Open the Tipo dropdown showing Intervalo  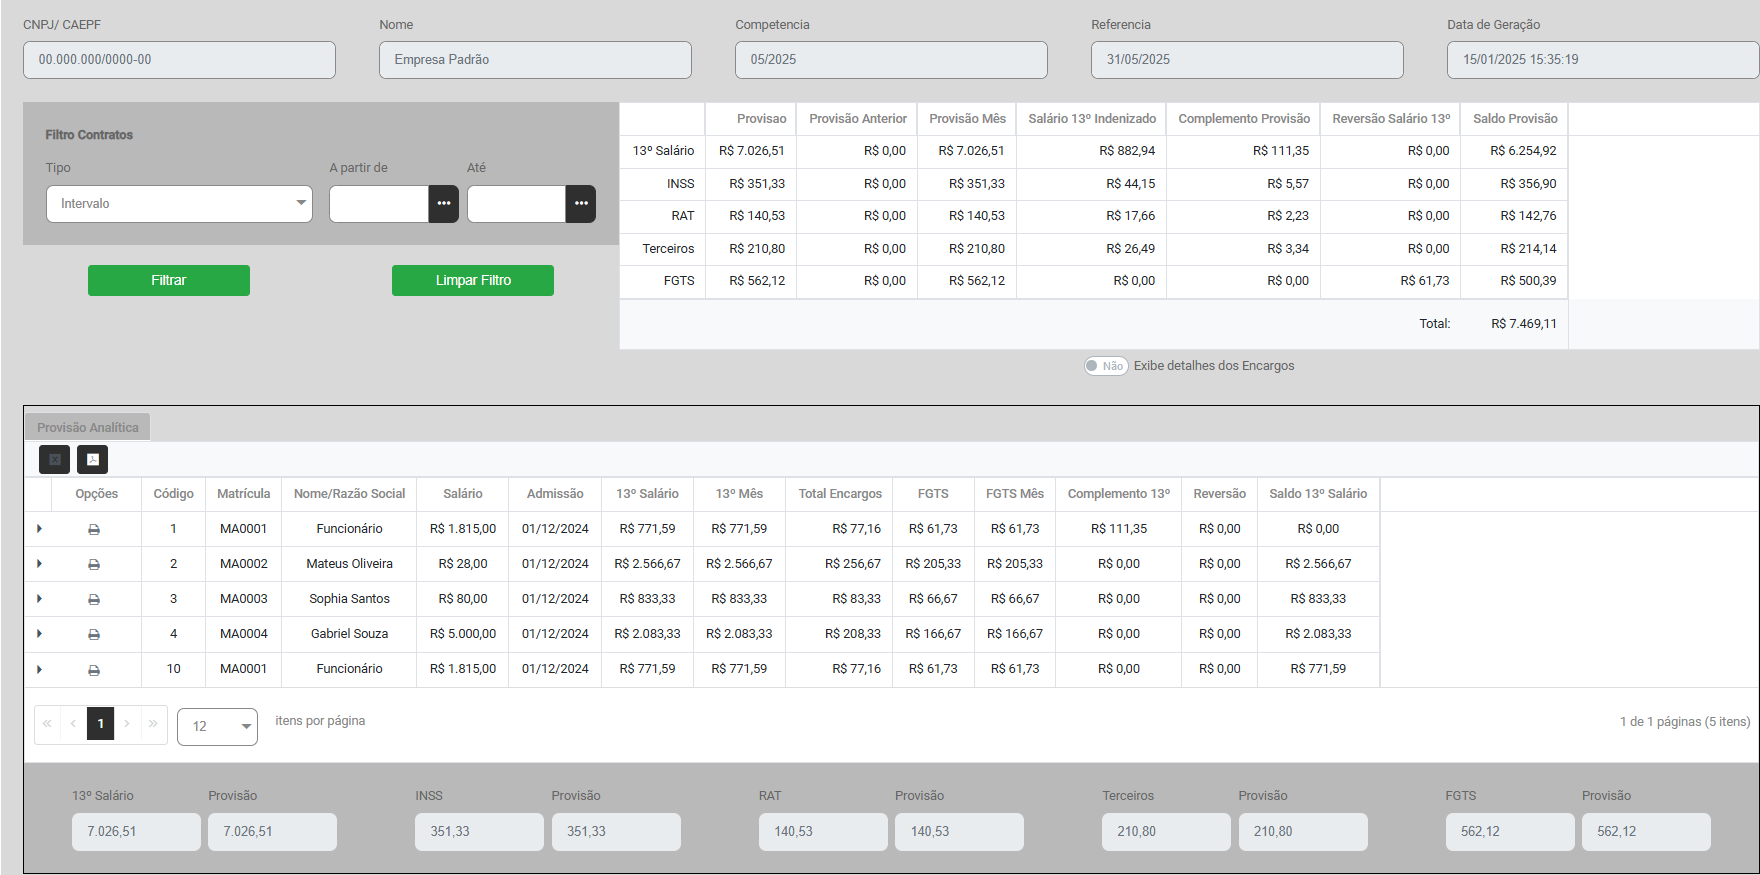[179, 204]
